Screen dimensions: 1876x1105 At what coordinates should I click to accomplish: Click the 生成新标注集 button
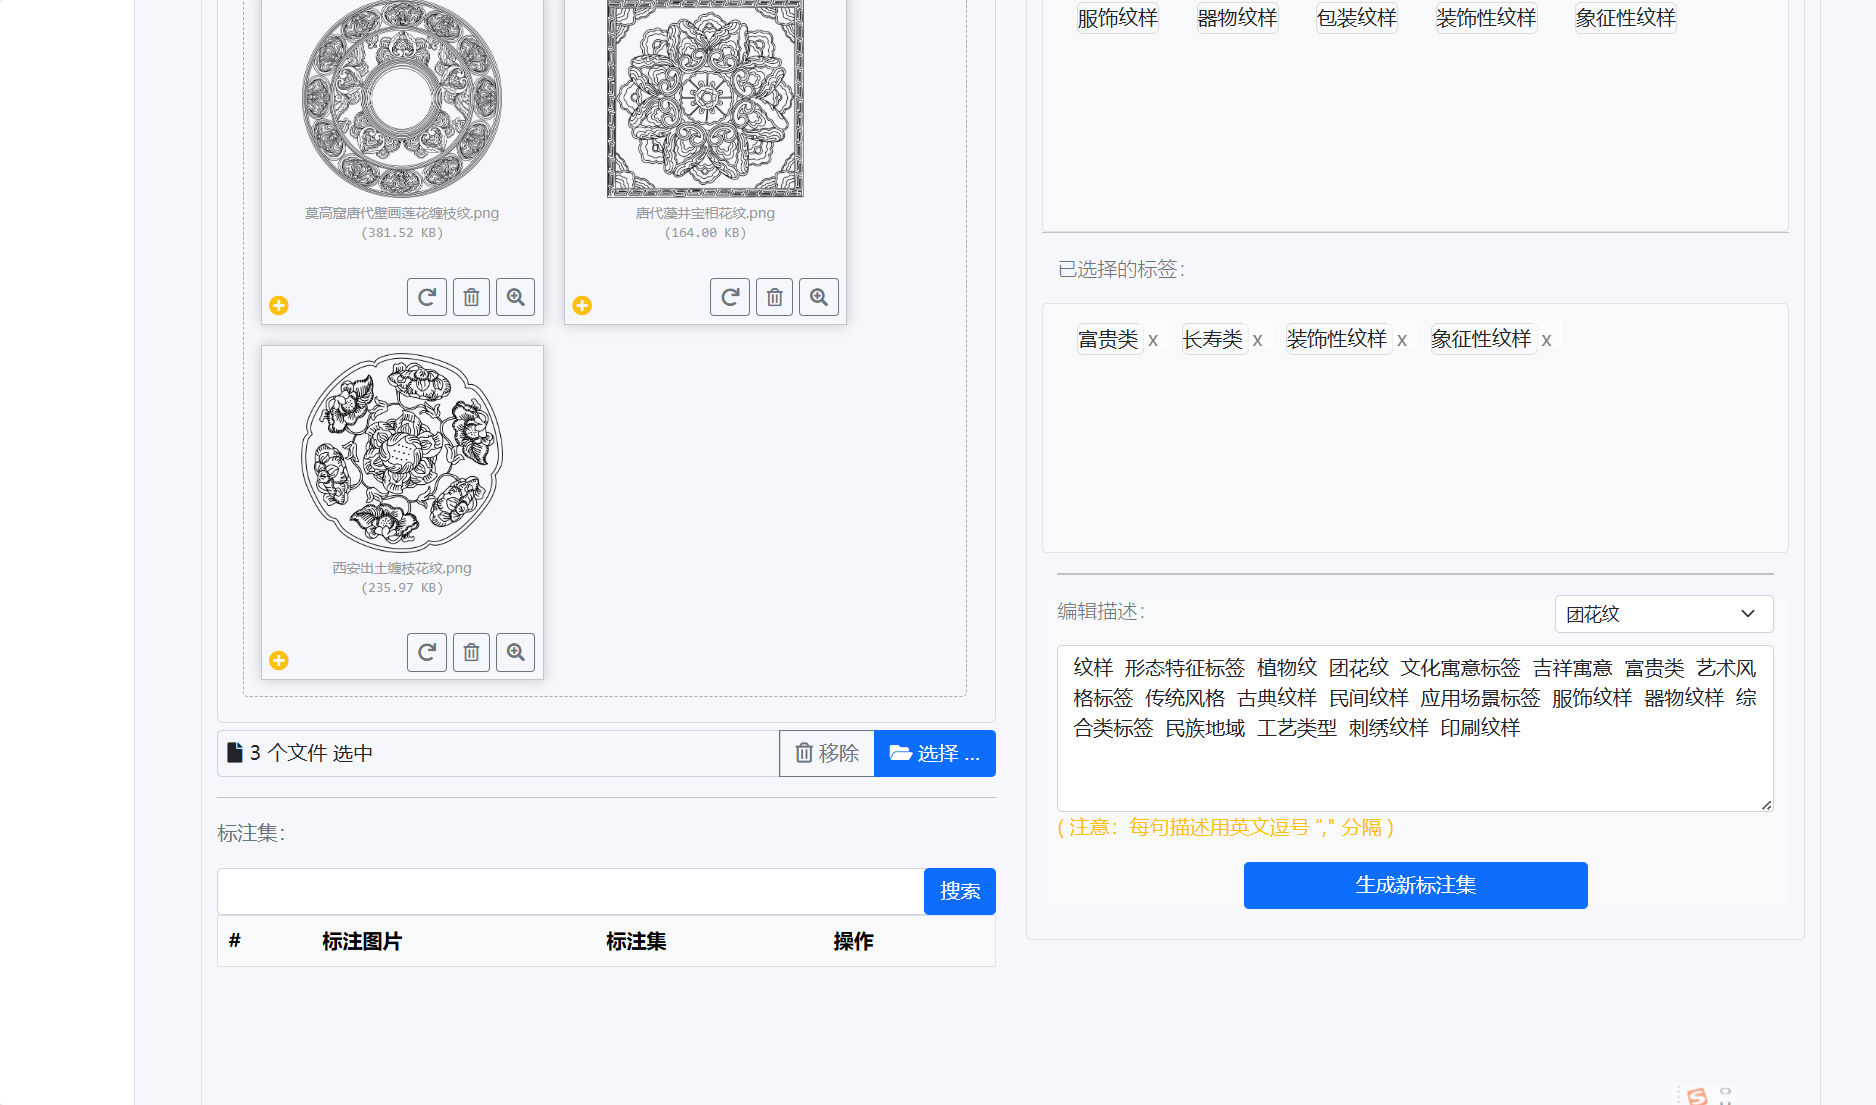tap(1416, 885)
